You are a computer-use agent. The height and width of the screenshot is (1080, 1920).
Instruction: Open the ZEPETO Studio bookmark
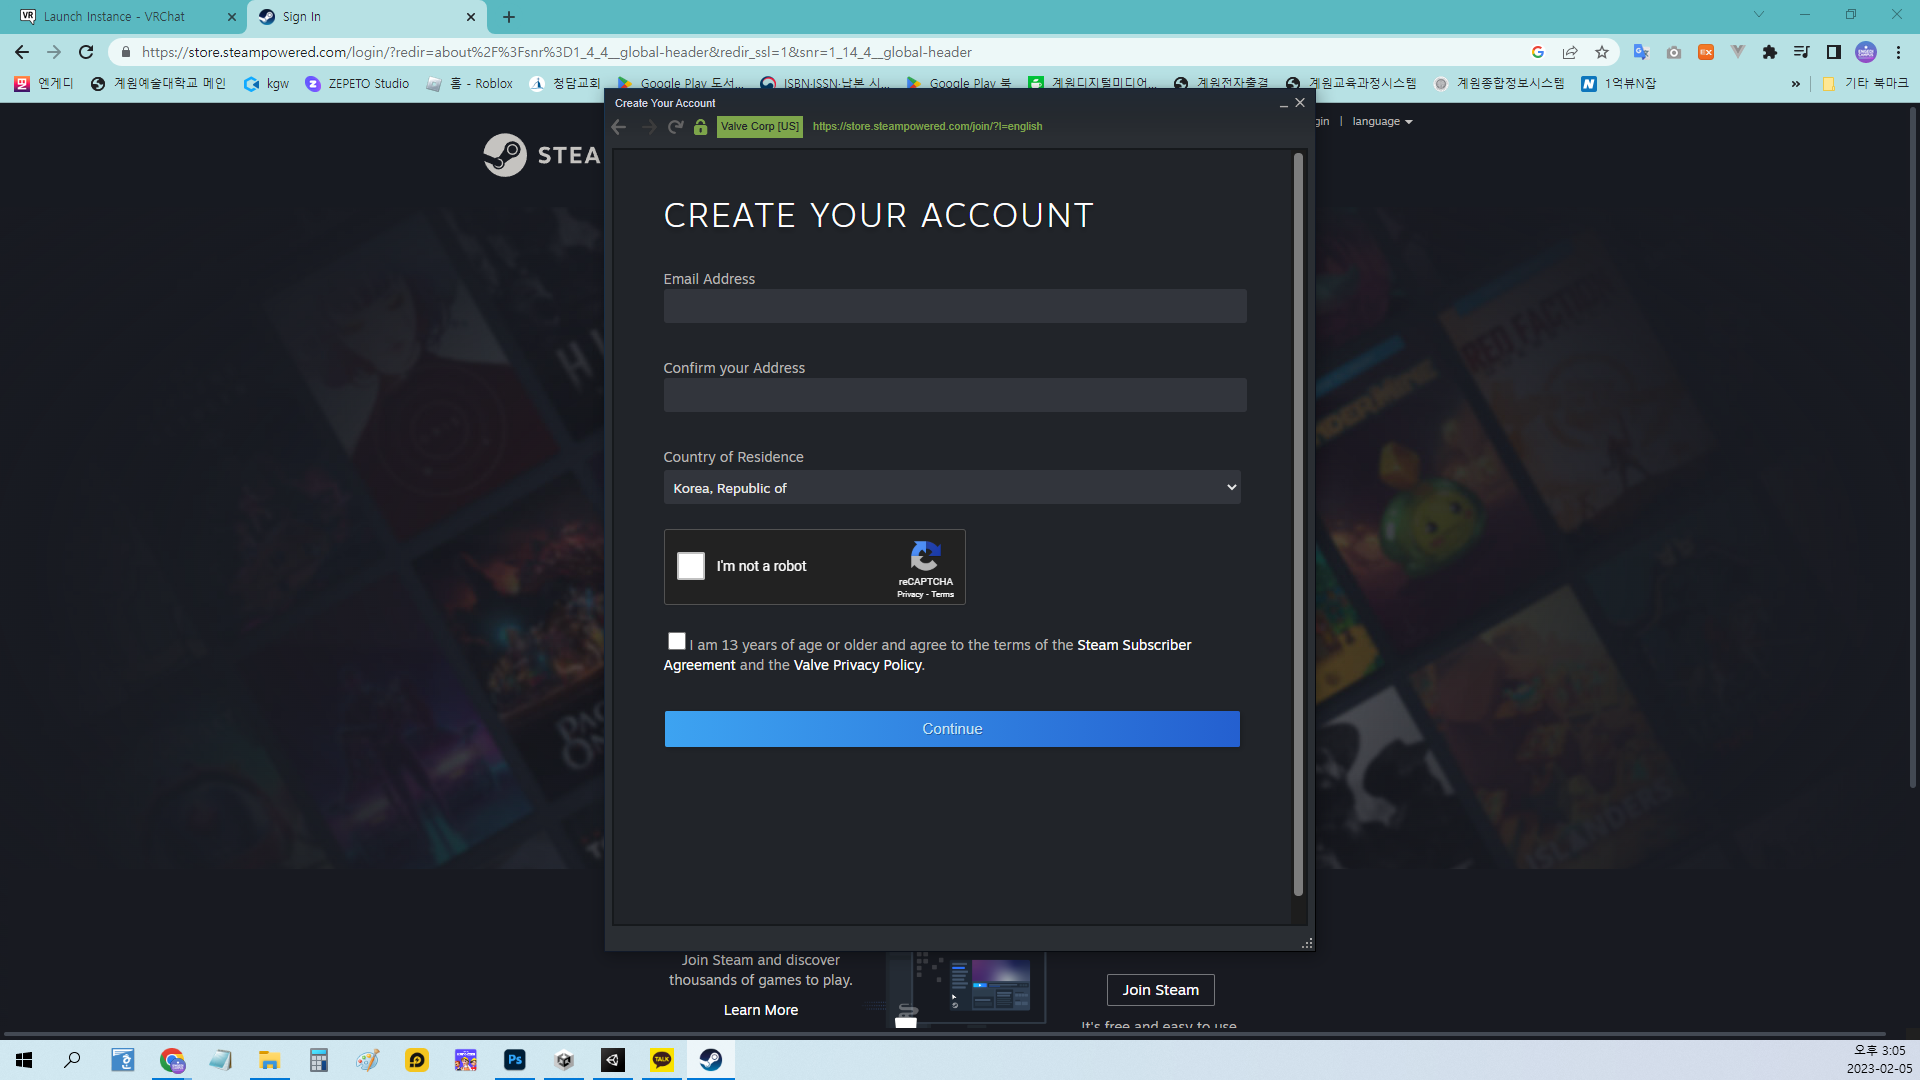pyautogui.click(x=357, y=84)
